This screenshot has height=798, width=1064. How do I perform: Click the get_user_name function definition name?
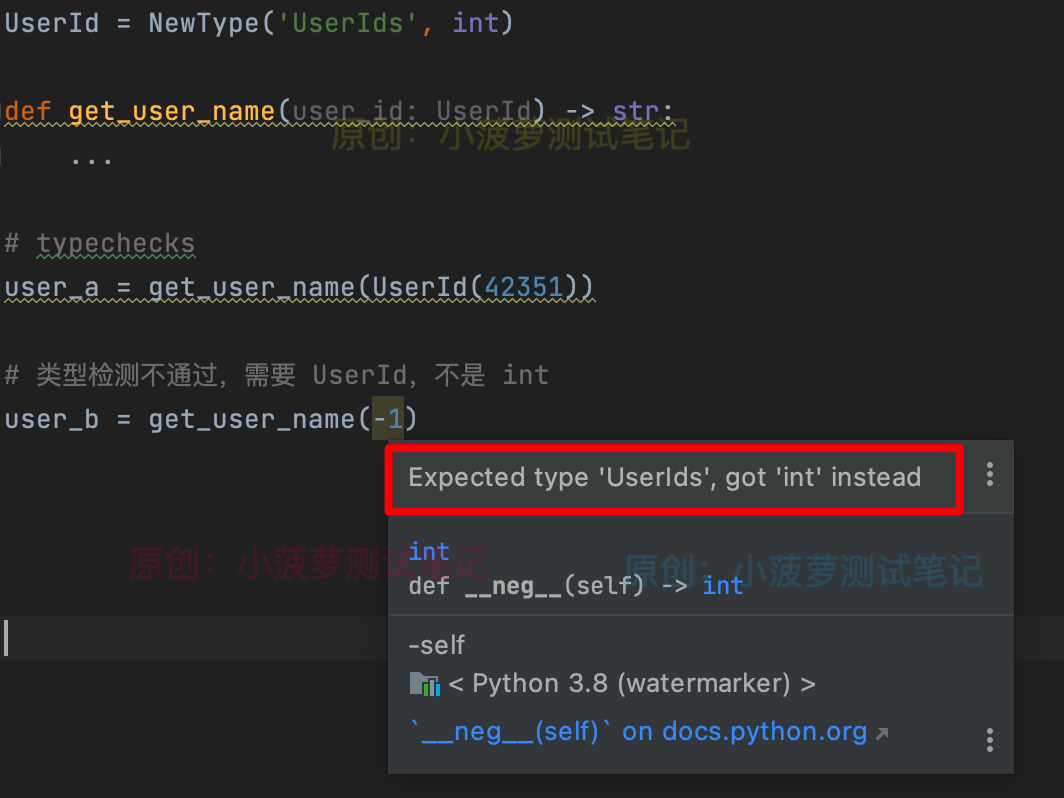pos(172,111)
